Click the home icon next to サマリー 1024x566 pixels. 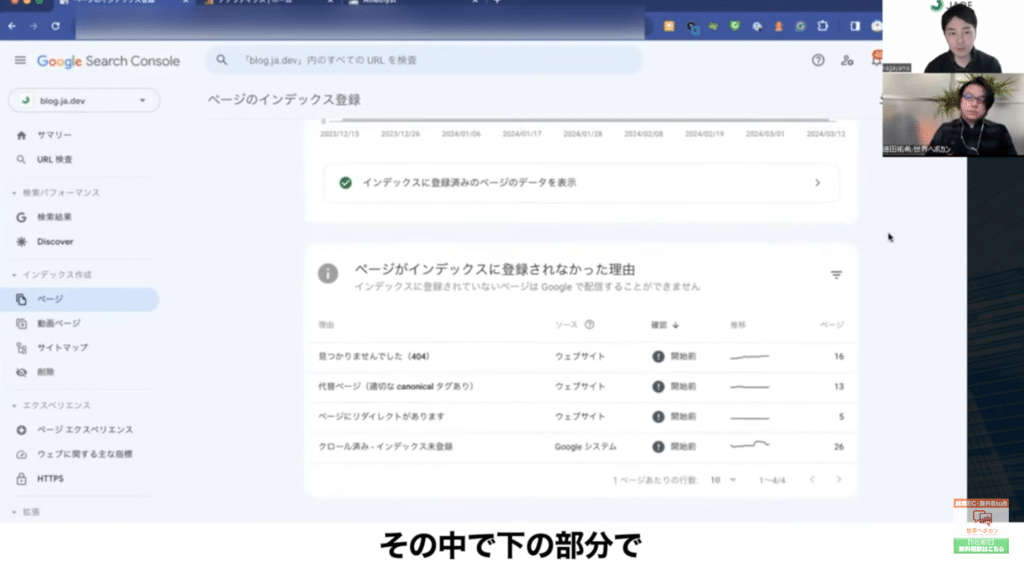[x=22, y=135]
